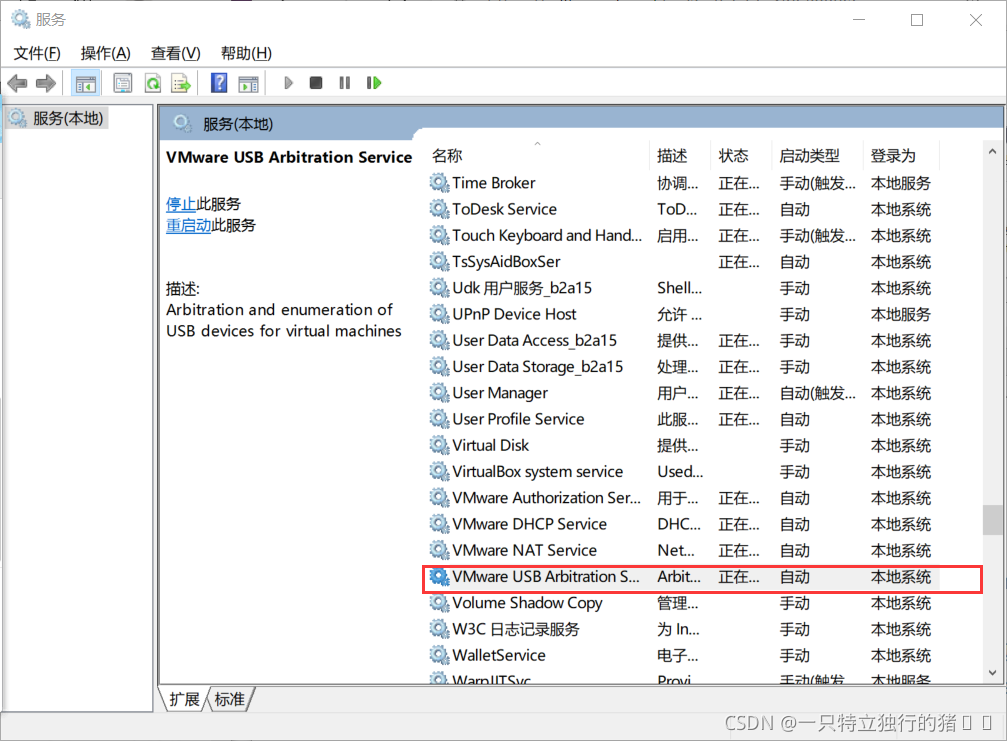This screenshot has width=1007, height=741.
Task: Click gear icon of VMware USB Arbitration row
Action: pyautogui.click(x=439, y=577)
